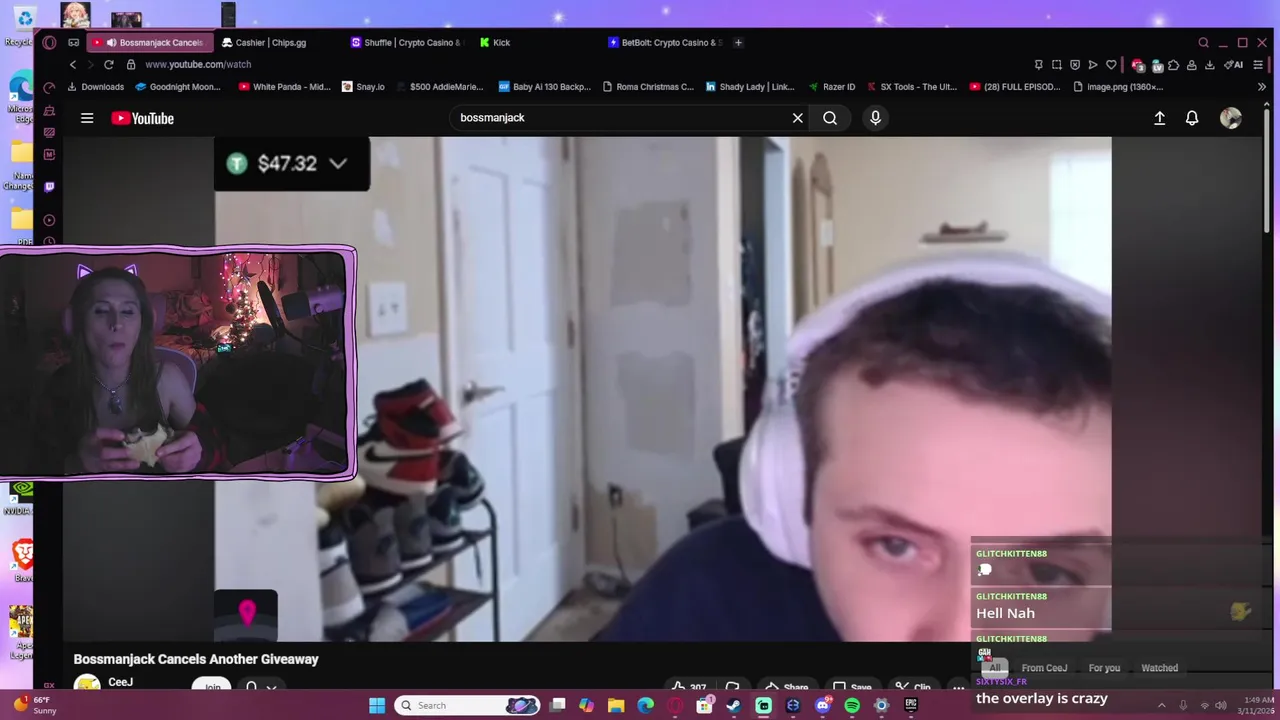The width and height of the screenshot is (1280, 720).
Task: Open browser downloads tray icon
Action: pyautogui.click(x=1210, y=65)
